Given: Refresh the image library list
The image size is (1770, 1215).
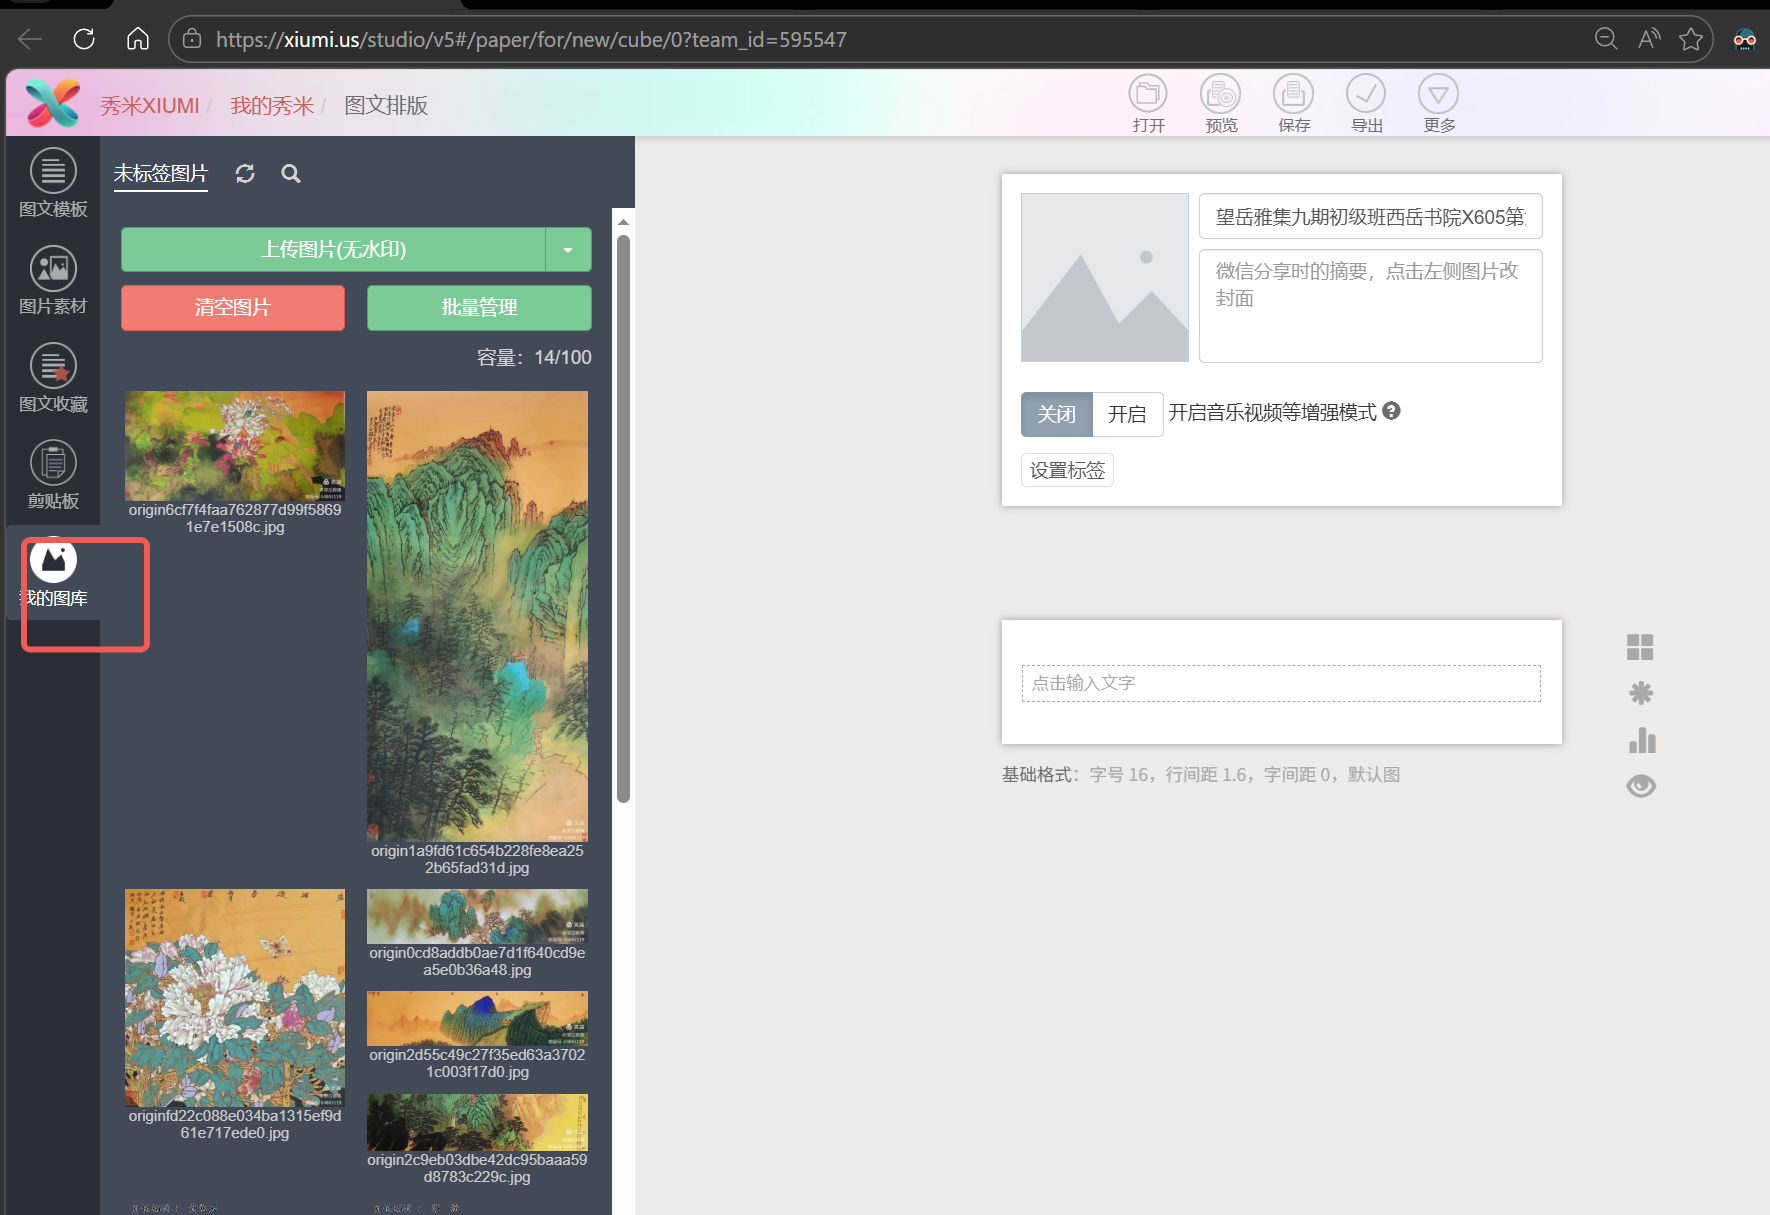Looking at the screenshot, I should (245, 174).
